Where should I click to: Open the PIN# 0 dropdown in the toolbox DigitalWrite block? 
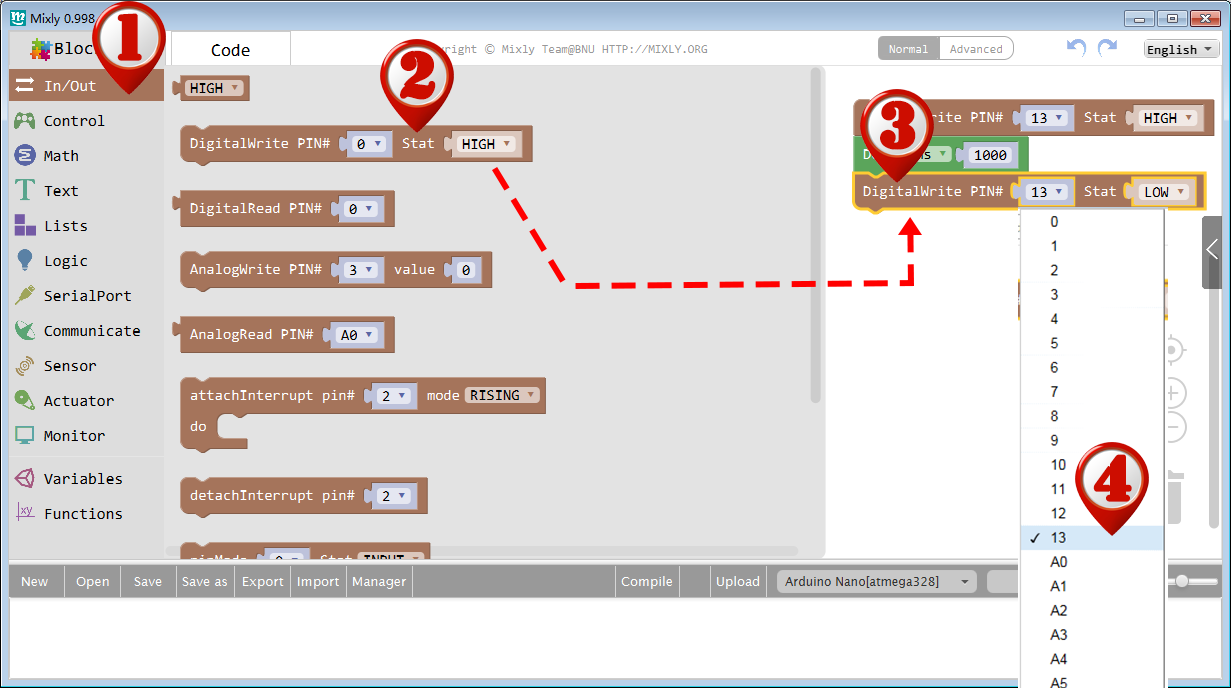click(366, 144)
